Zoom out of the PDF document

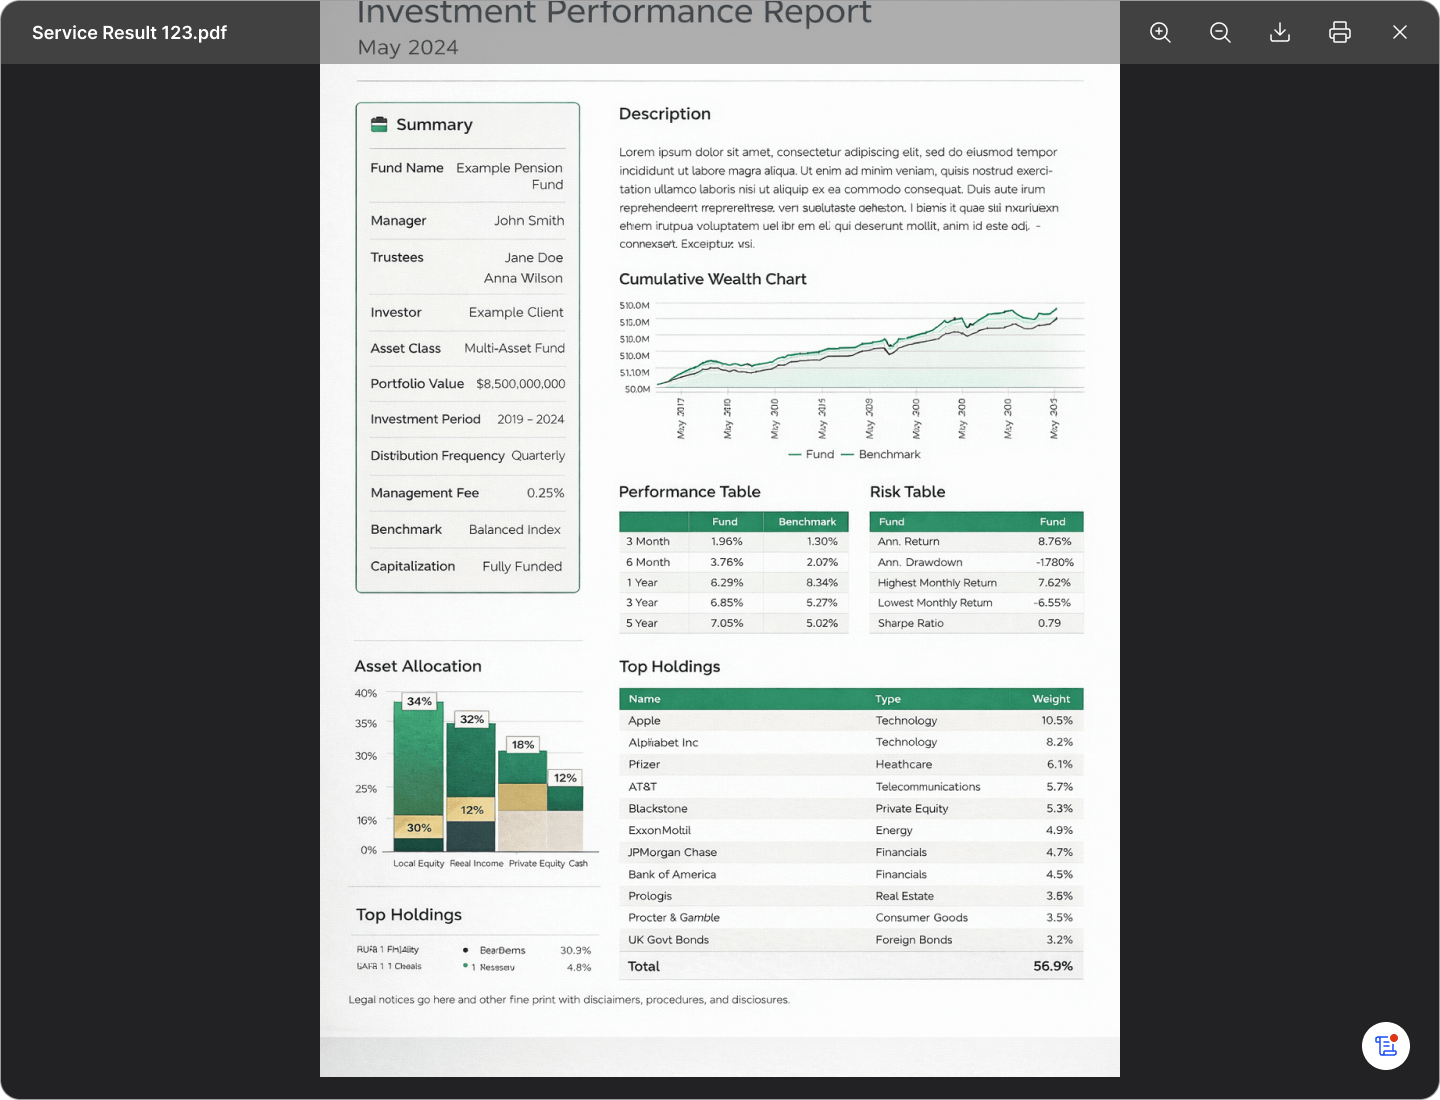tap(1220, 32)
